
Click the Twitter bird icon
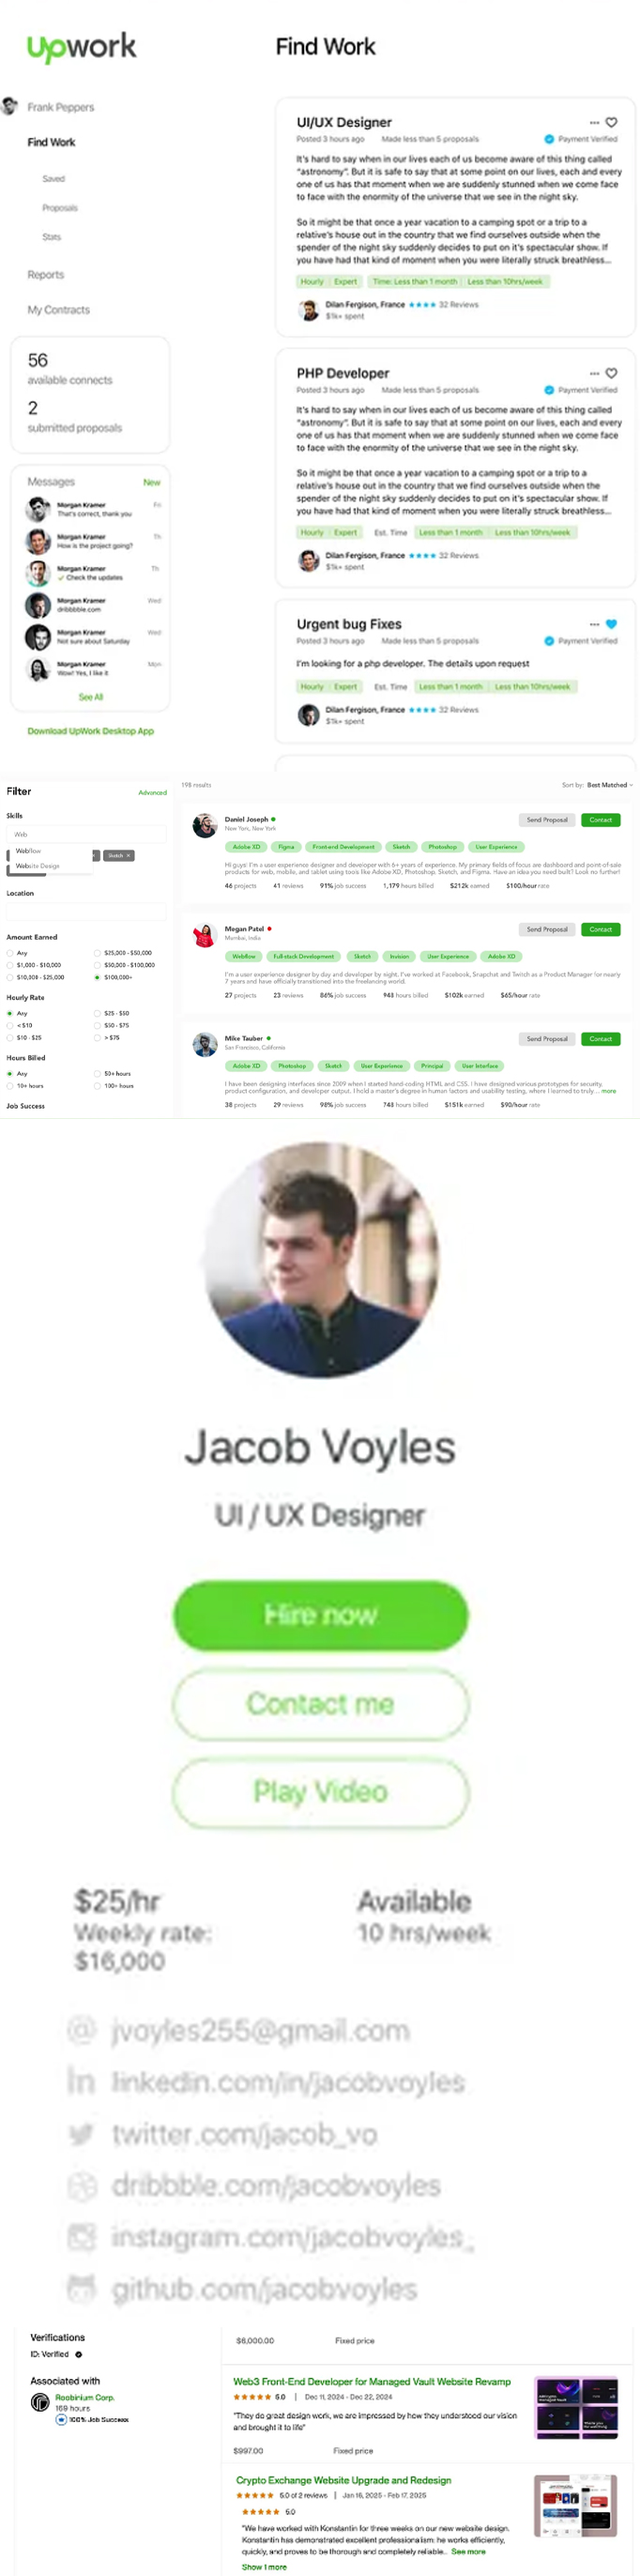tap(81, 2134)
